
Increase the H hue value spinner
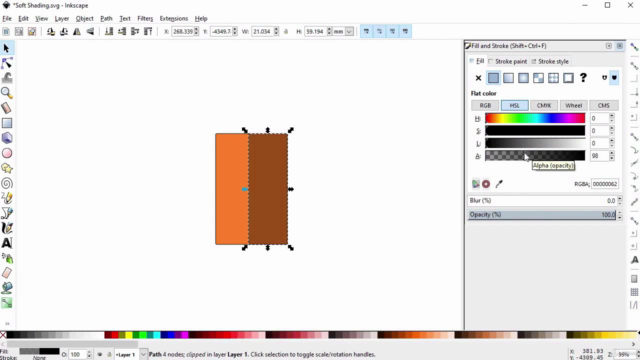click(611, 116)
